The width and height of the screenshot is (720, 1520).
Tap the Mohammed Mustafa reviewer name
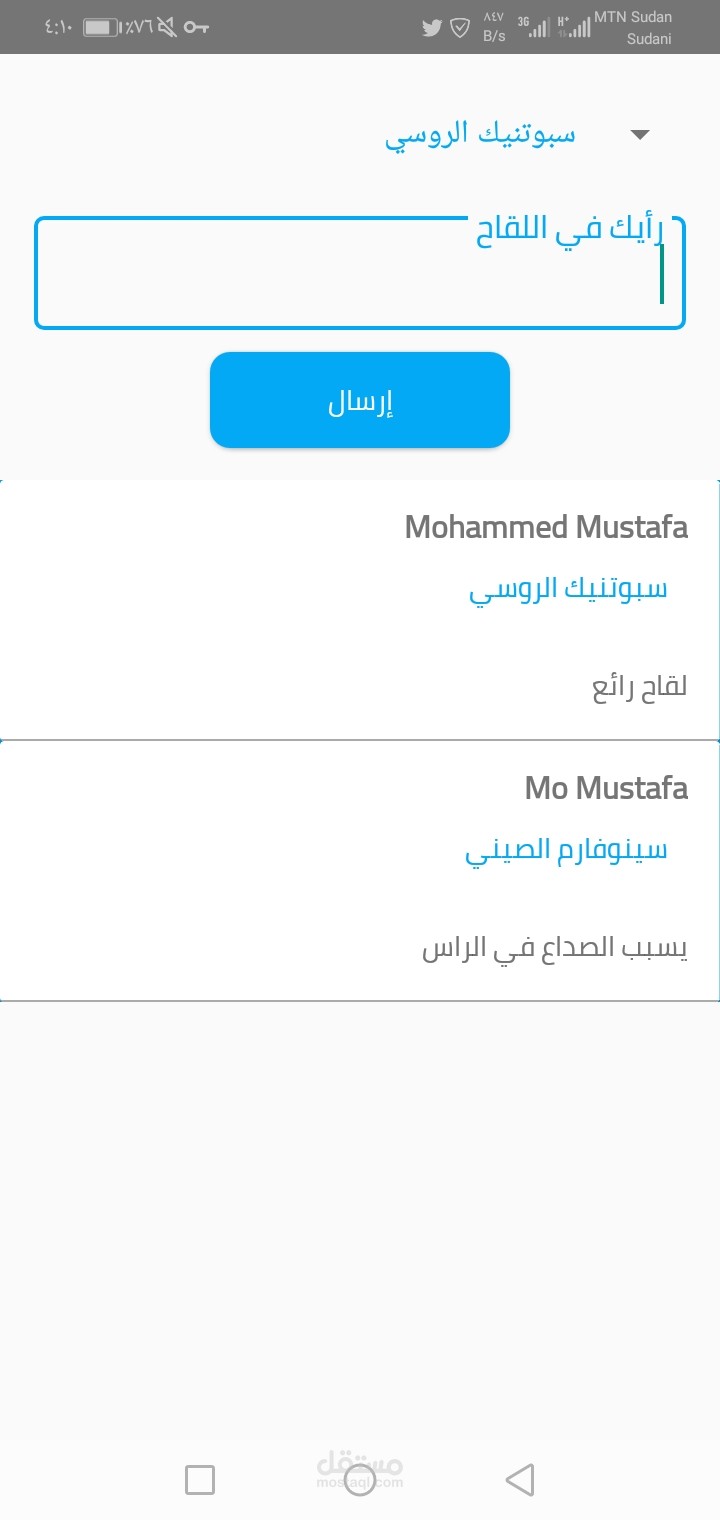[x=546, y=527]
